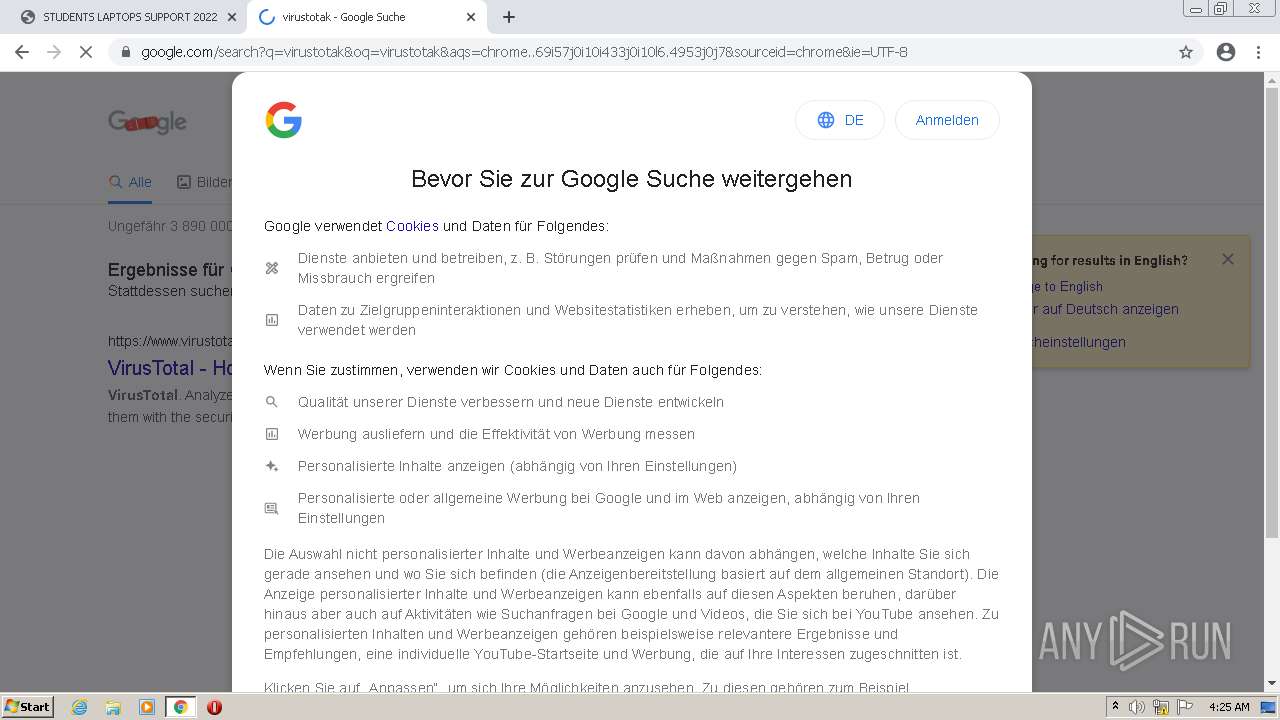This screenshot has width=1280, height=720.
Task: Open the VirusTotal search result link
Action: click(170, 367)
